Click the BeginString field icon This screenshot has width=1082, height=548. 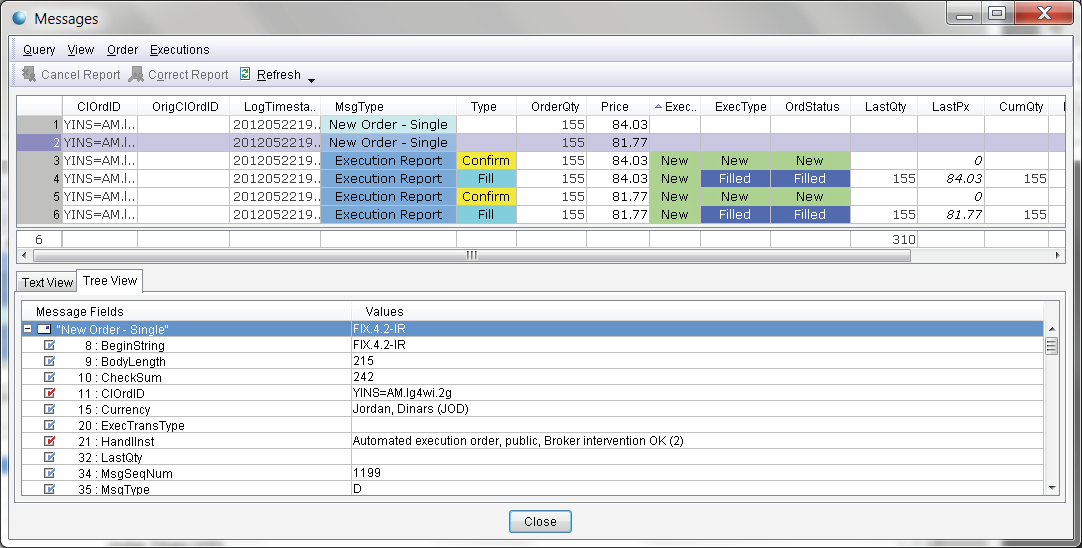[x=50, y=345]
